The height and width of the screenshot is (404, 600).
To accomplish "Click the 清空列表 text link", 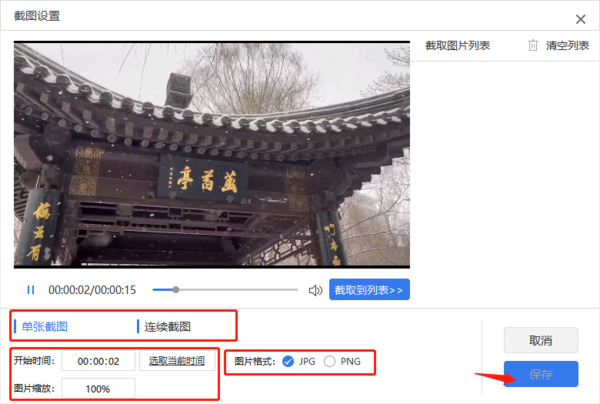I will [567, 46].
